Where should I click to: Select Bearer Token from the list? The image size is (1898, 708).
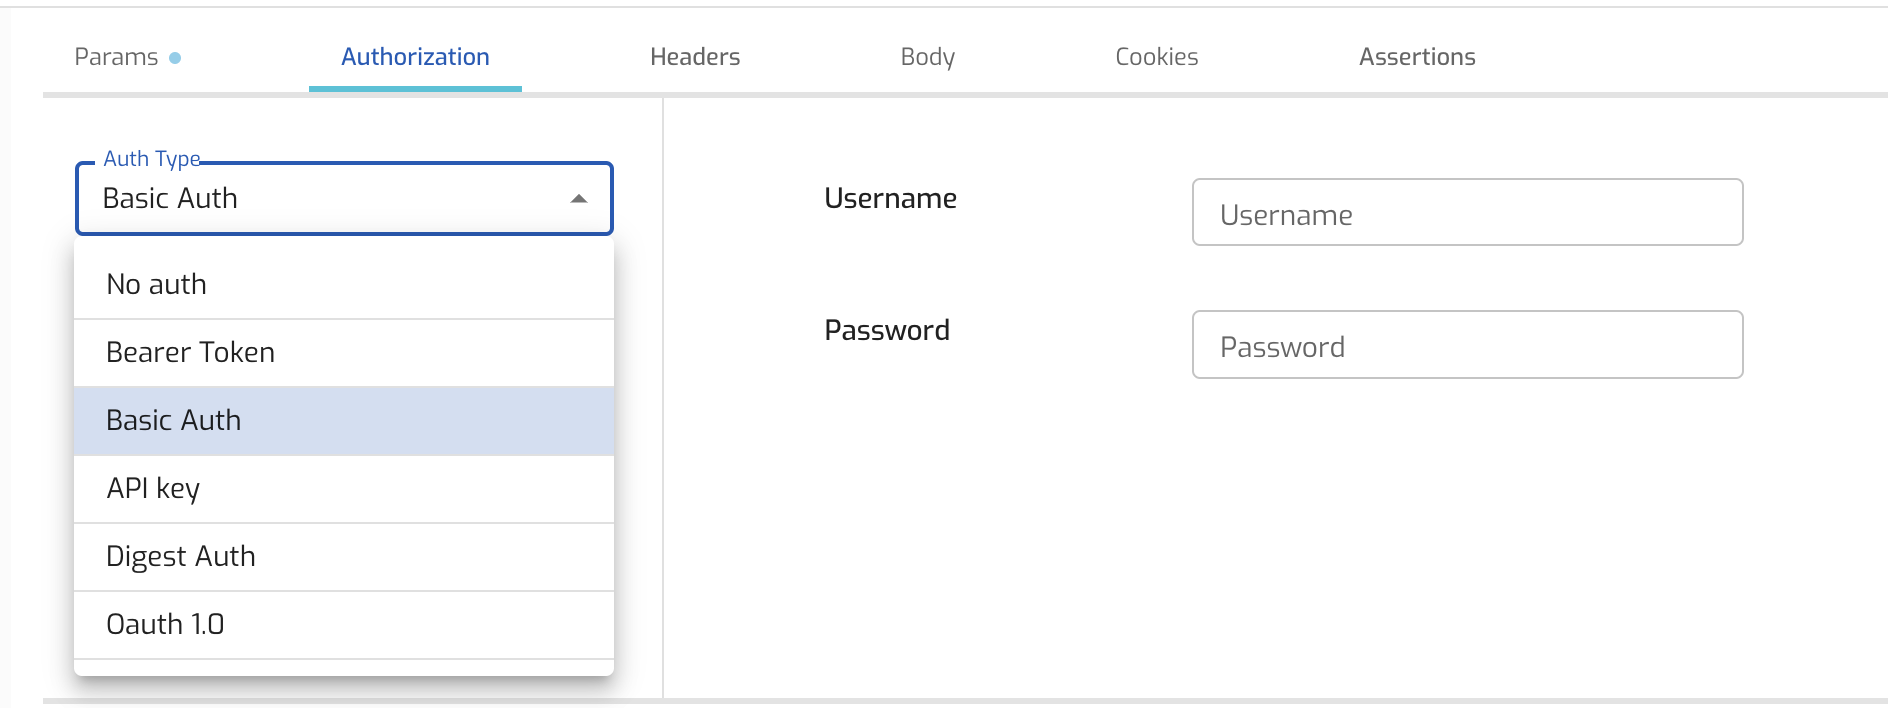point(344,353)
